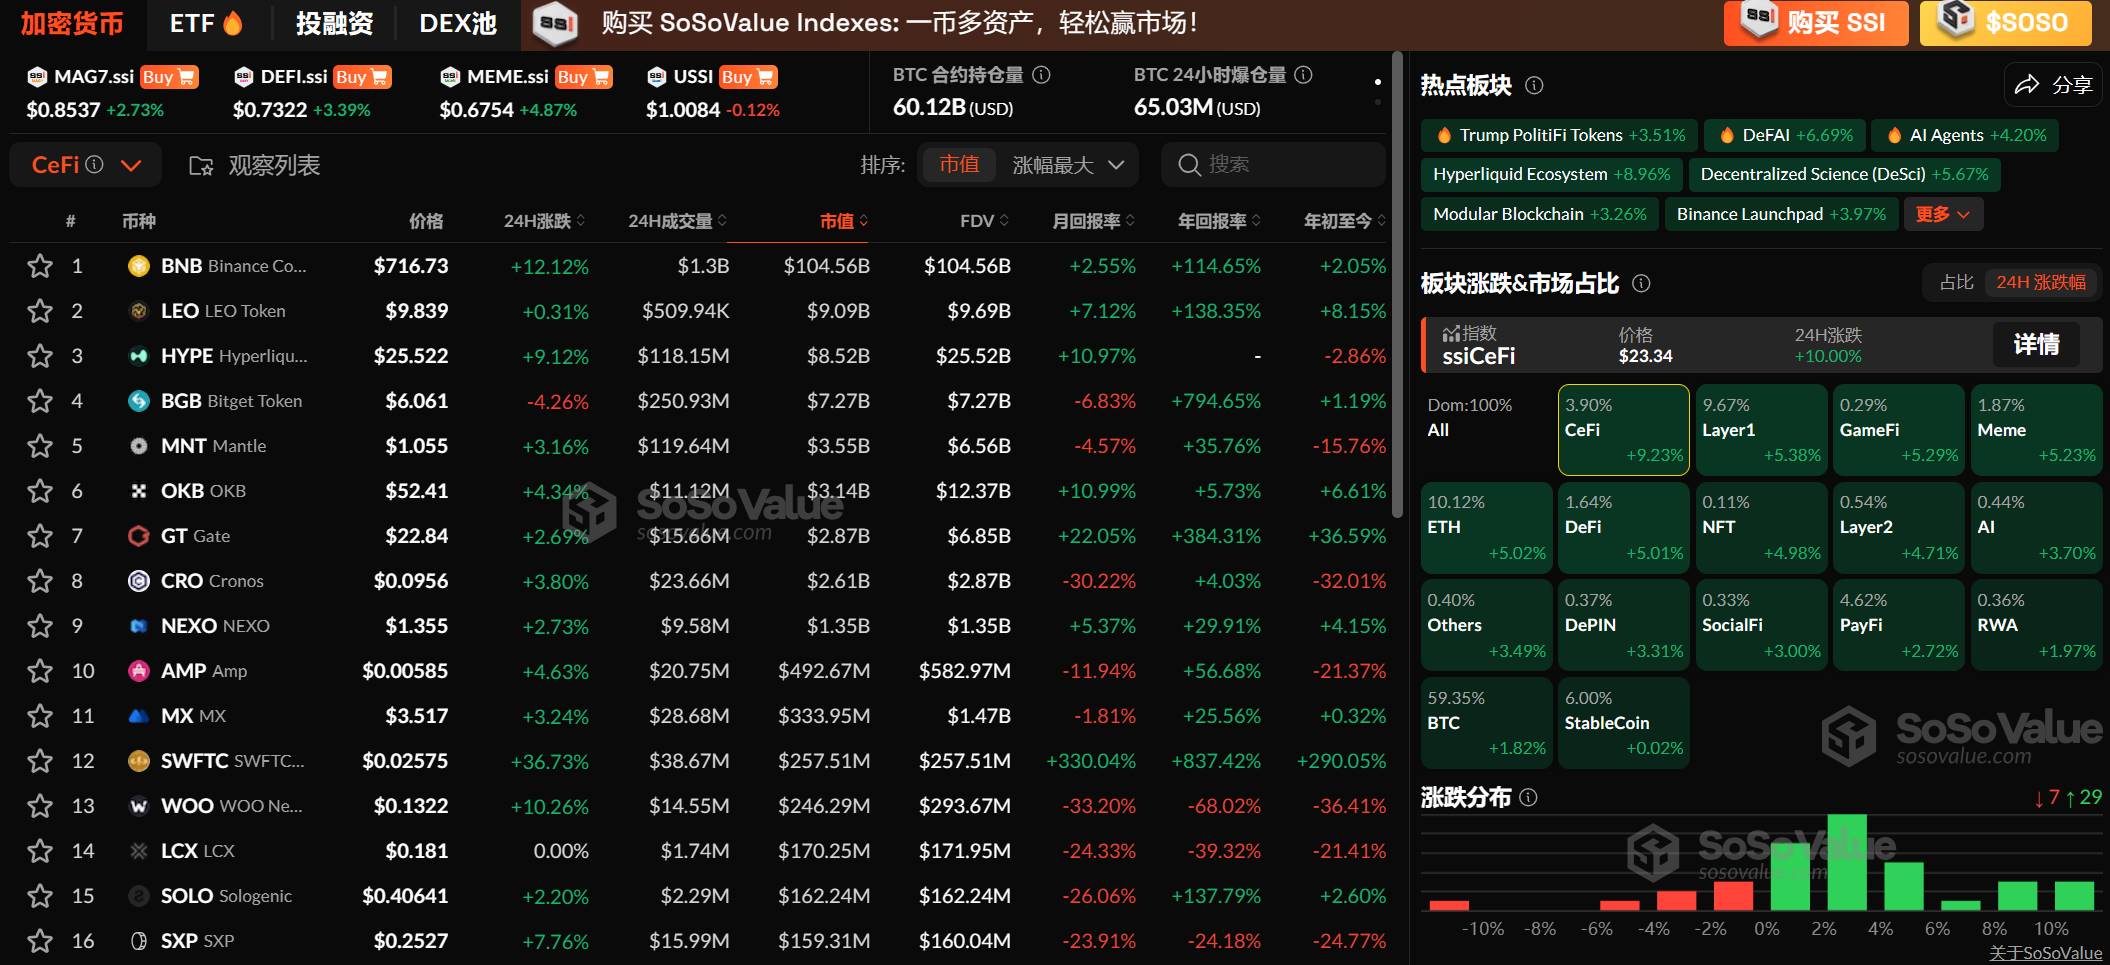Viewport: 2110px width, 965px height.
Task: Click tallest green bar in 涨跌分布 chart
Action: pos(1847,862)
